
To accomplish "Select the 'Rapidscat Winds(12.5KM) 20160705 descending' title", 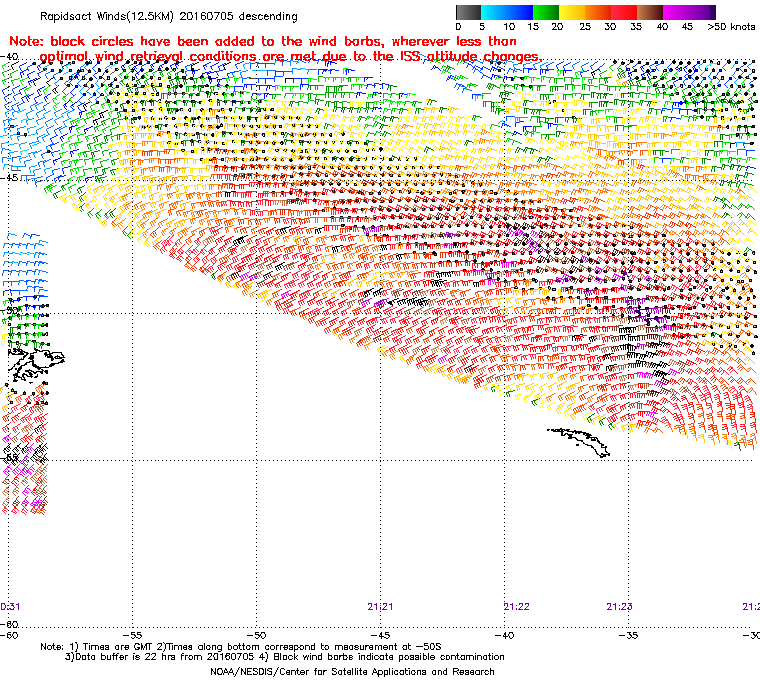I will 169,16.
